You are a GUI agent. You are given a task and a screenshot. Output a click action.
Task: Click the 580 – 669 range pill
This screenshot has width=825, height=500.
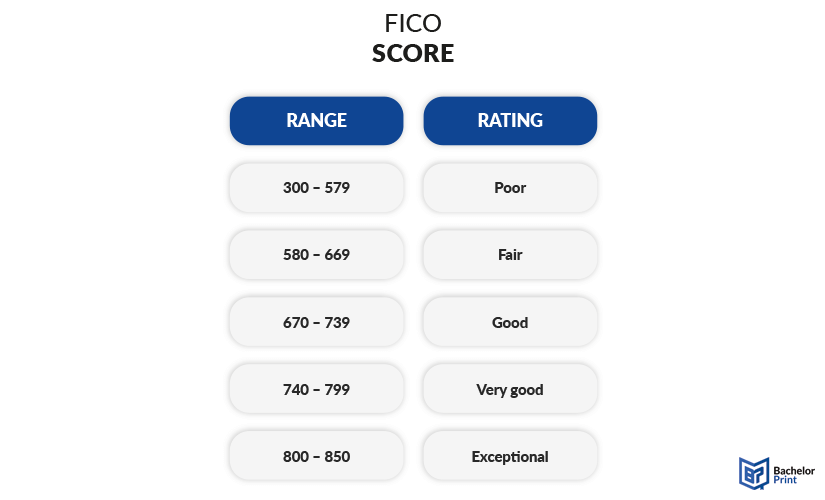[316, 255]
